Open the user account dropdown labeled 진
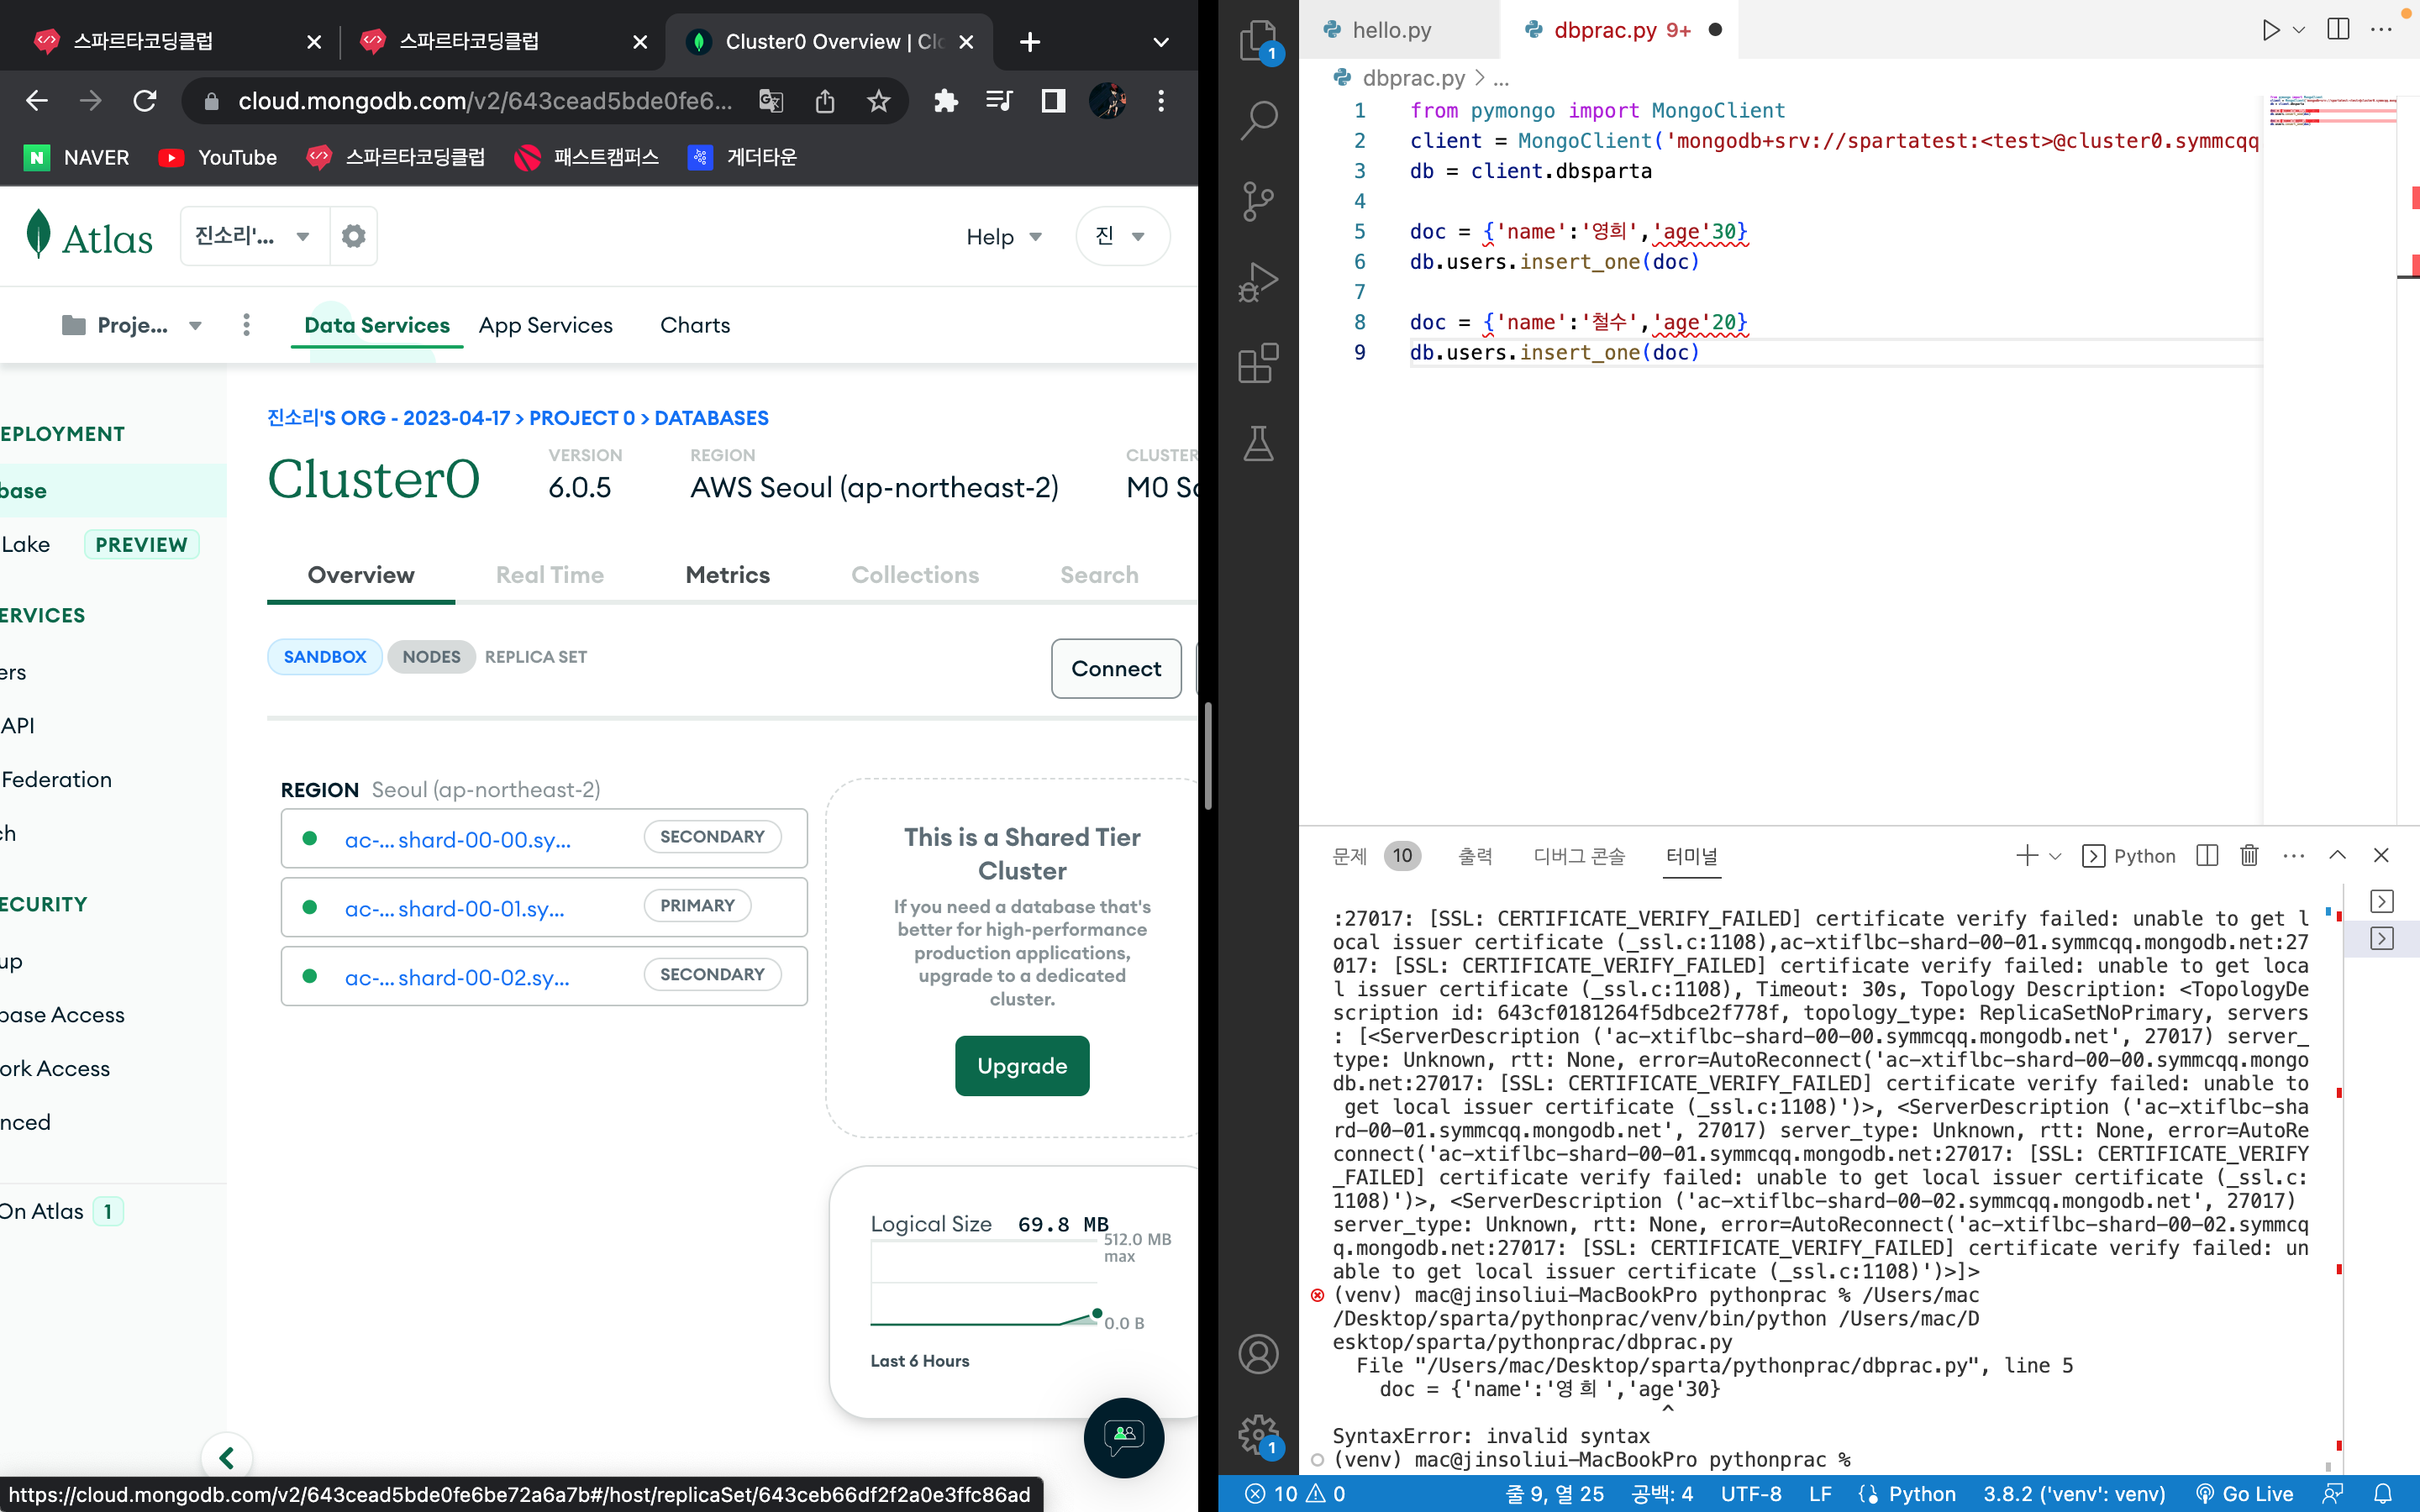 coord(1122,236)
